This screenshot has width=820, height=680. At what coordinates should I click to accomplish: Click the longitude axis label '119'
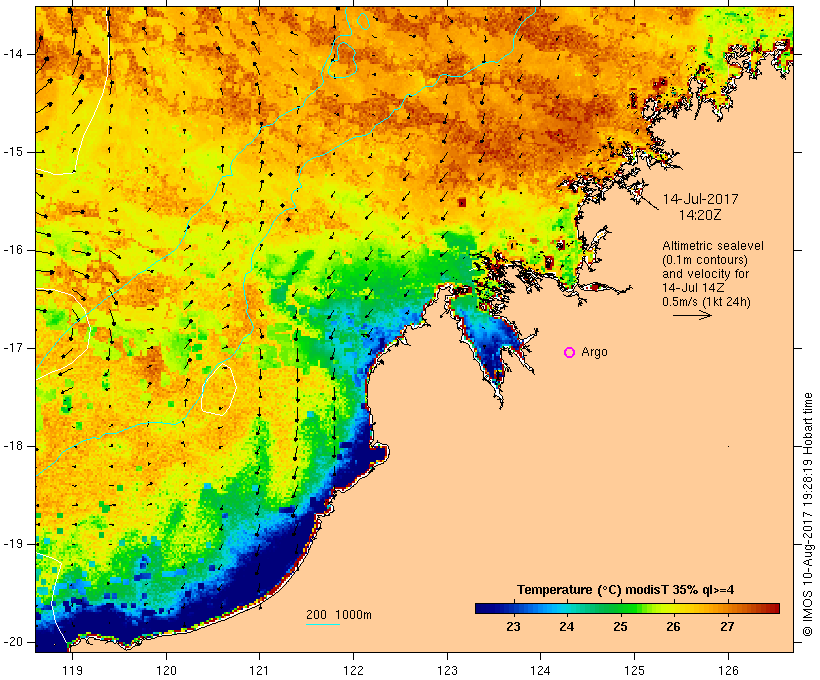[x=72, y=671]
